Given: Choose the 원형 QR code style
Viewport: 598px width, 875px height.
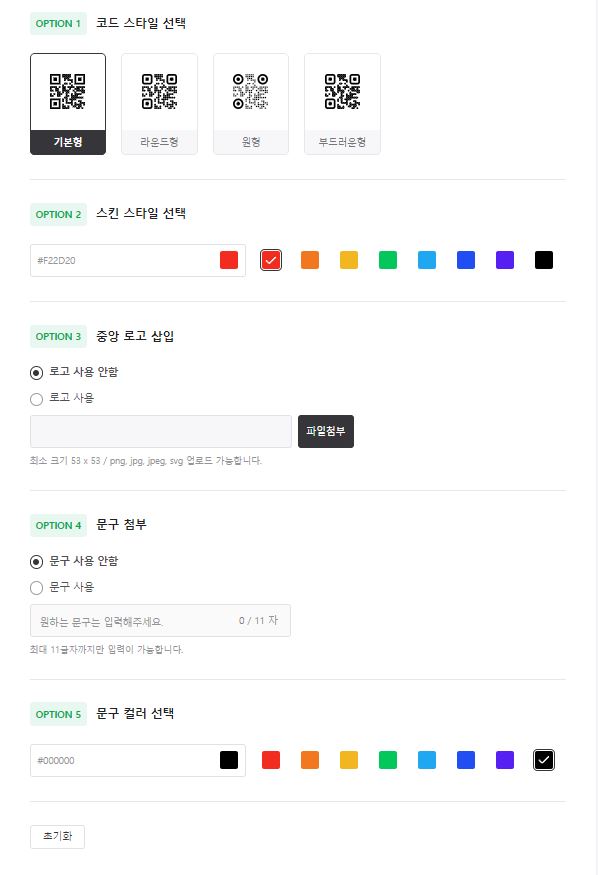Looking at the screenshot, I should point(251,101).
